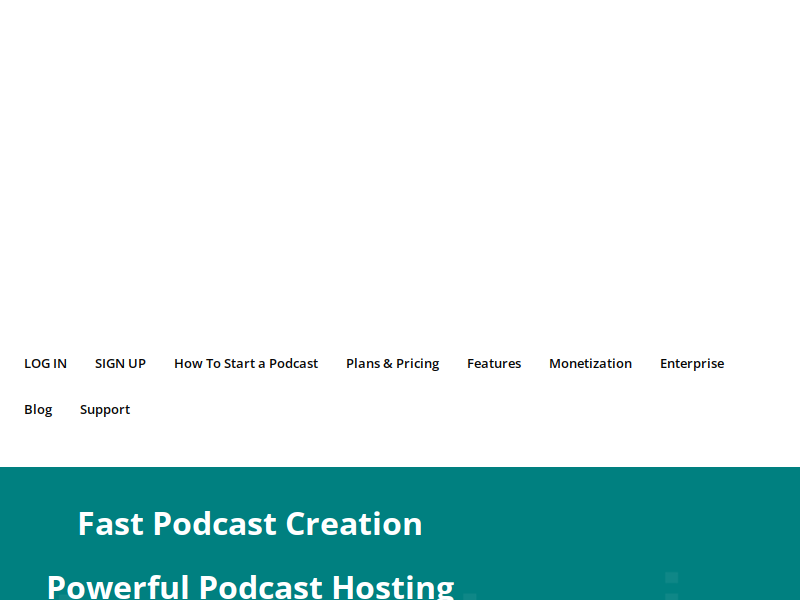
Task: Open the Blog link
Action: [x=38, y=410]
